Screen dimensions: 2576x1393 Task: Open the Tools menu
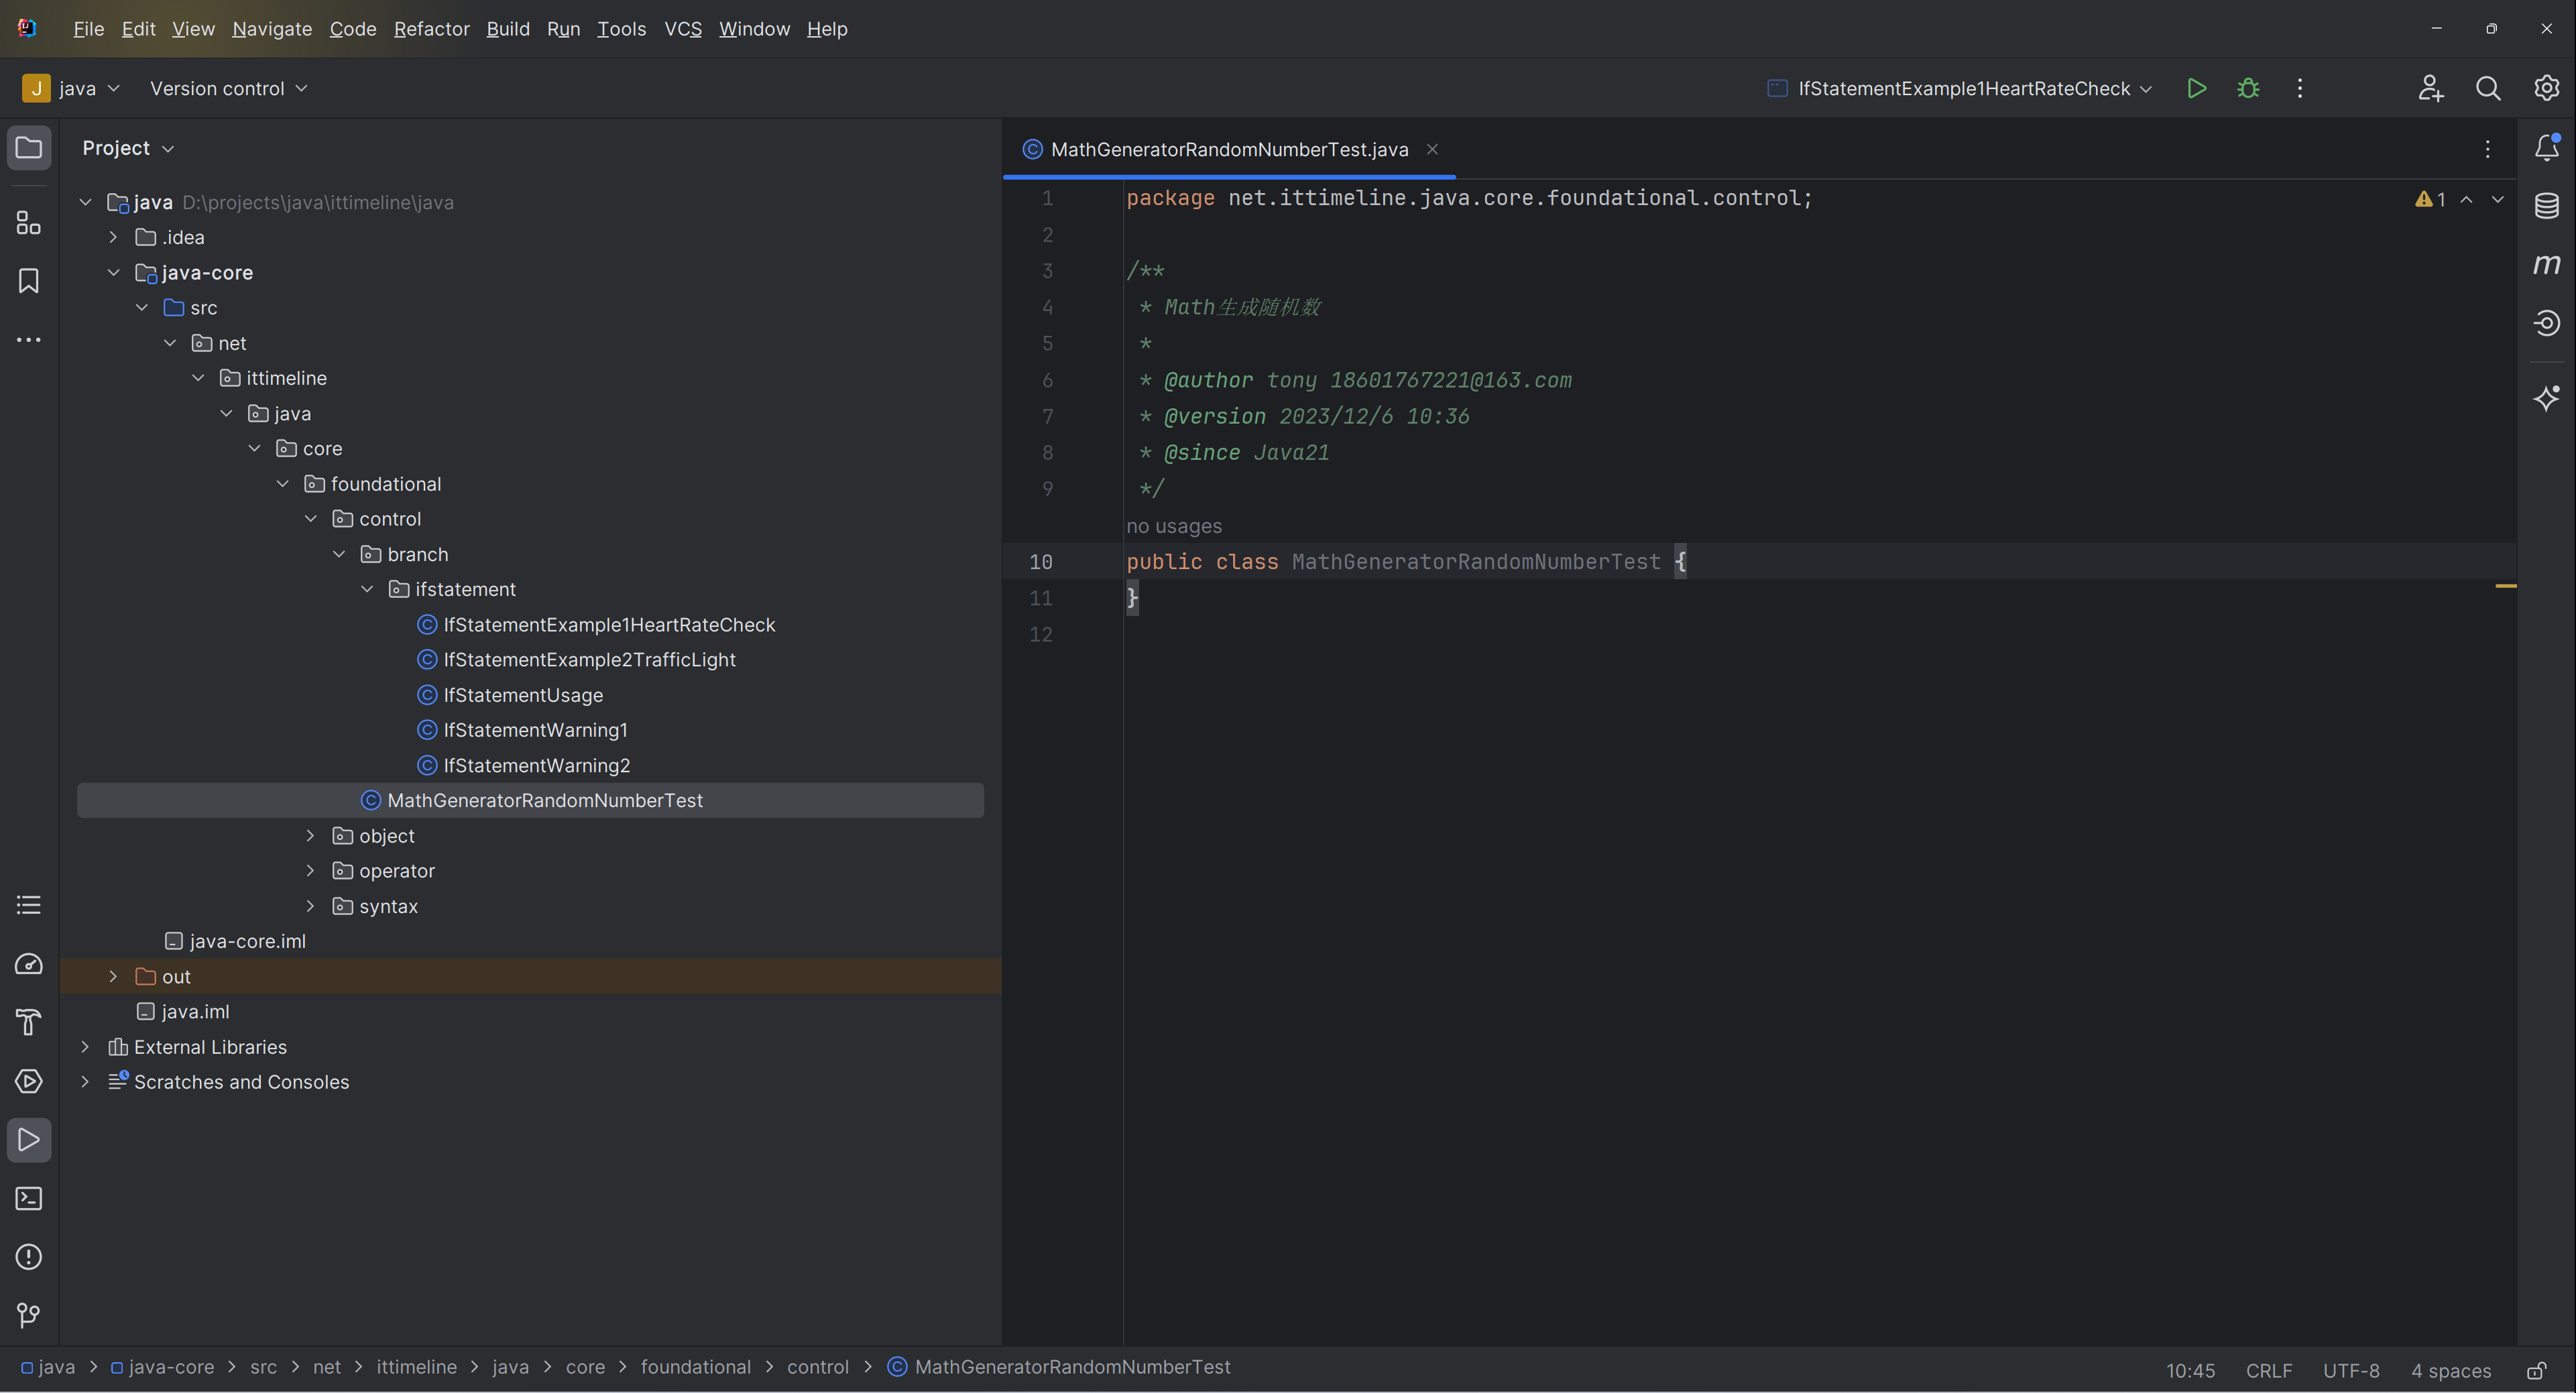621,29
